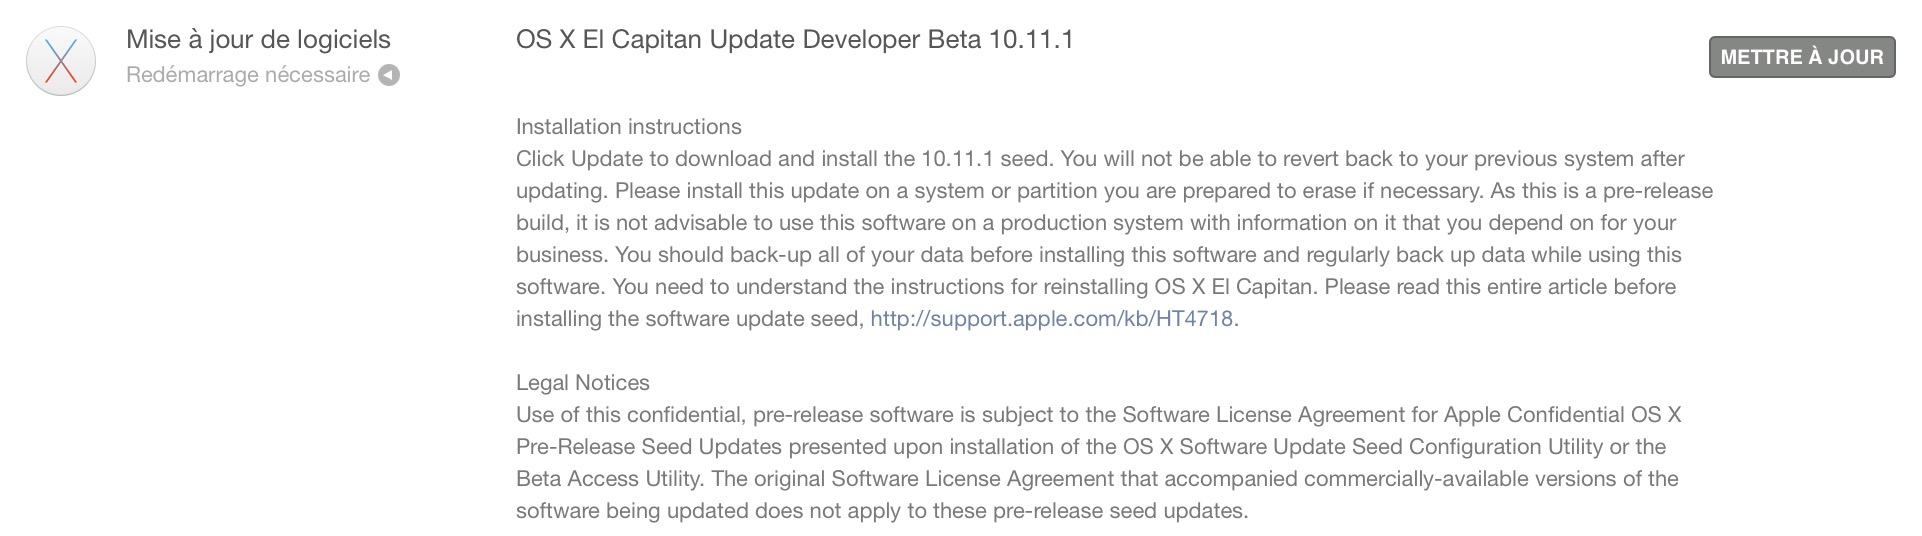Click the line starting "Pre-Release Seed Updates presented"
The image size is (1922, 536).
[x=1091, y=447]
